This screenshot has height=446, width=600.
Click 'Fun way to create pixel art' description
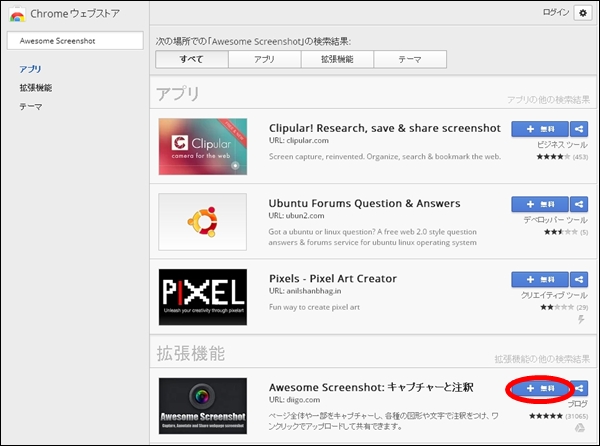coord(314,307)
